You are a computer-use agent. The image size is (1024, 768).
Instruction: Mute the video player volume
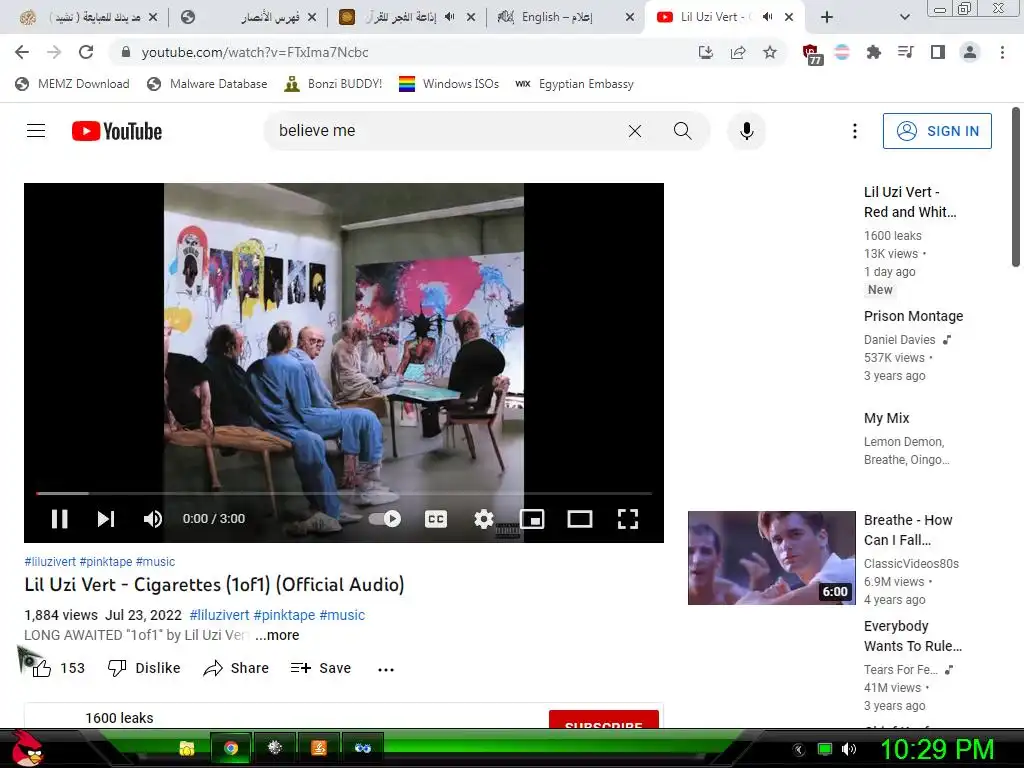pos(153,519)
